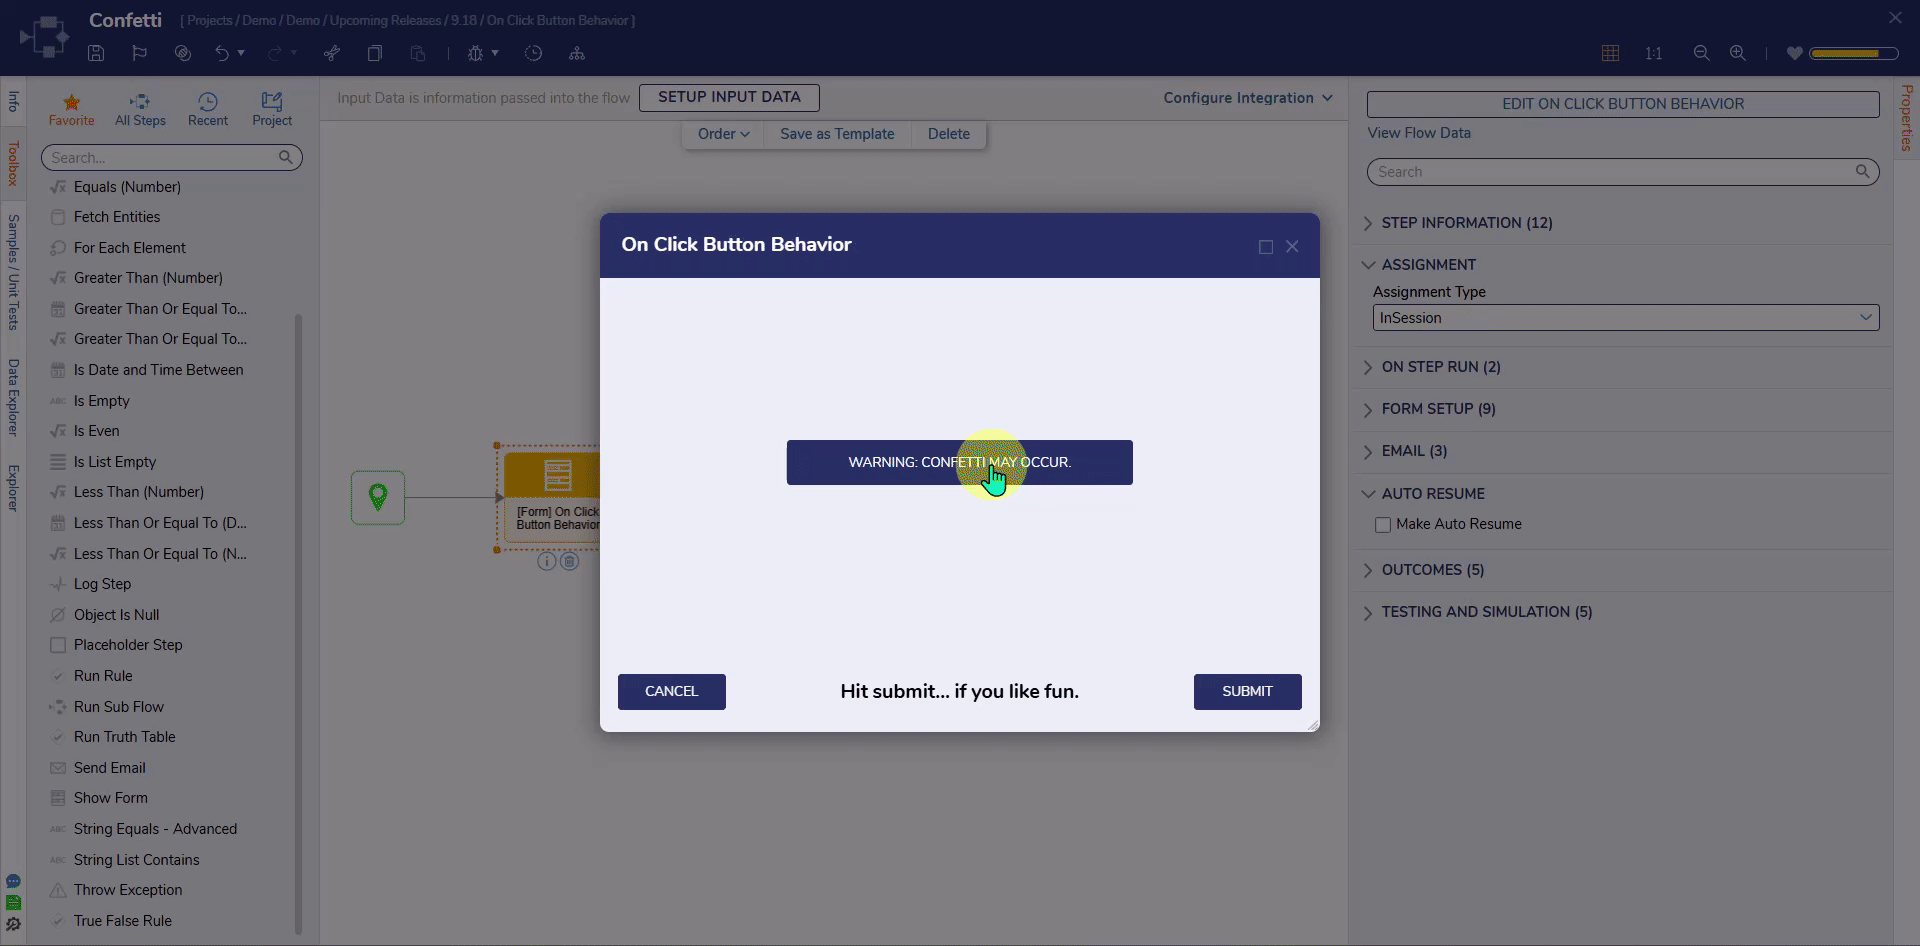Toggle the grid icon in toolbar
Screen dimensions: 1920x946
pyautogui.click(x=1610, y=53)
